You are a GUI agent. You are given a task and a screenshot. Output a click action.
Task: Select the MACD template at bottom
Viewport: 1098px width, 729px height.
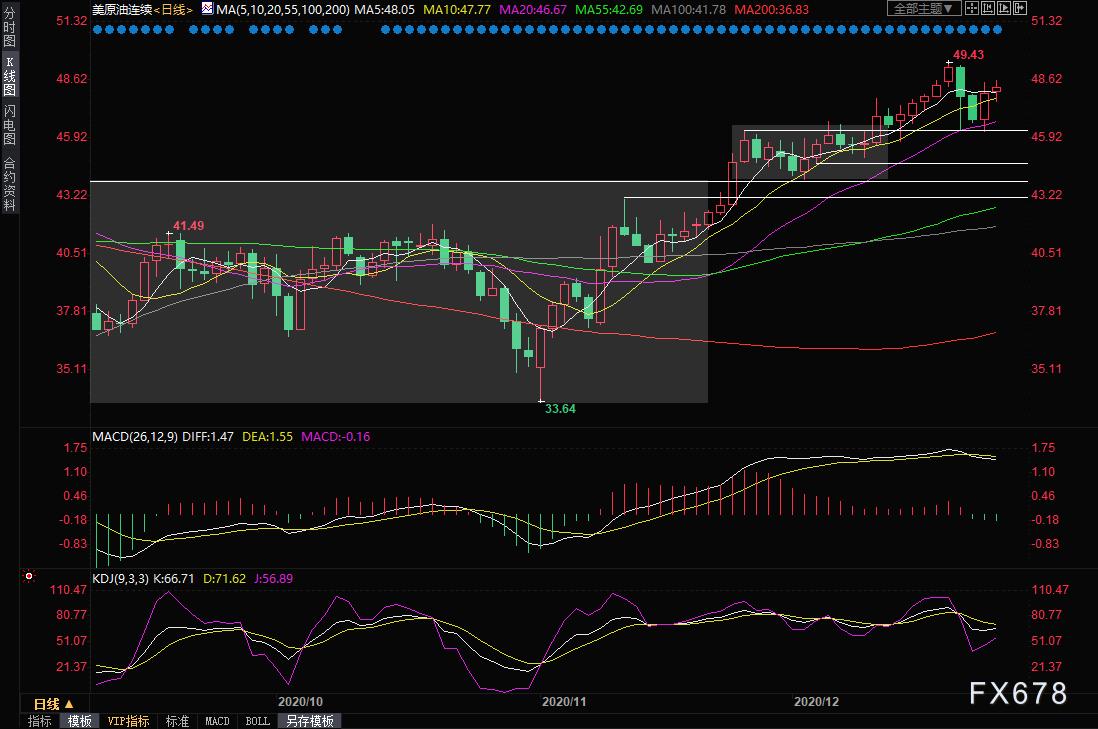coord(217,721)
